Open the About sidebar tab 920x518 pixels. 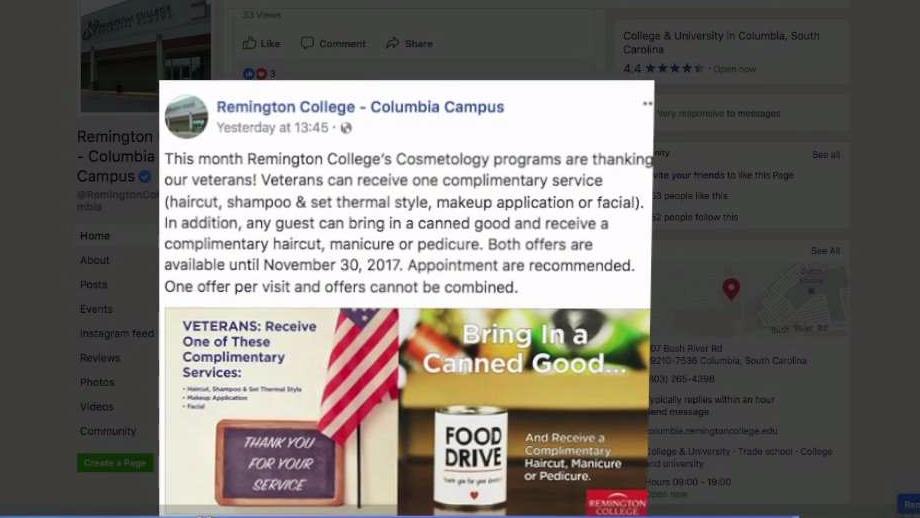coord(94,260)
